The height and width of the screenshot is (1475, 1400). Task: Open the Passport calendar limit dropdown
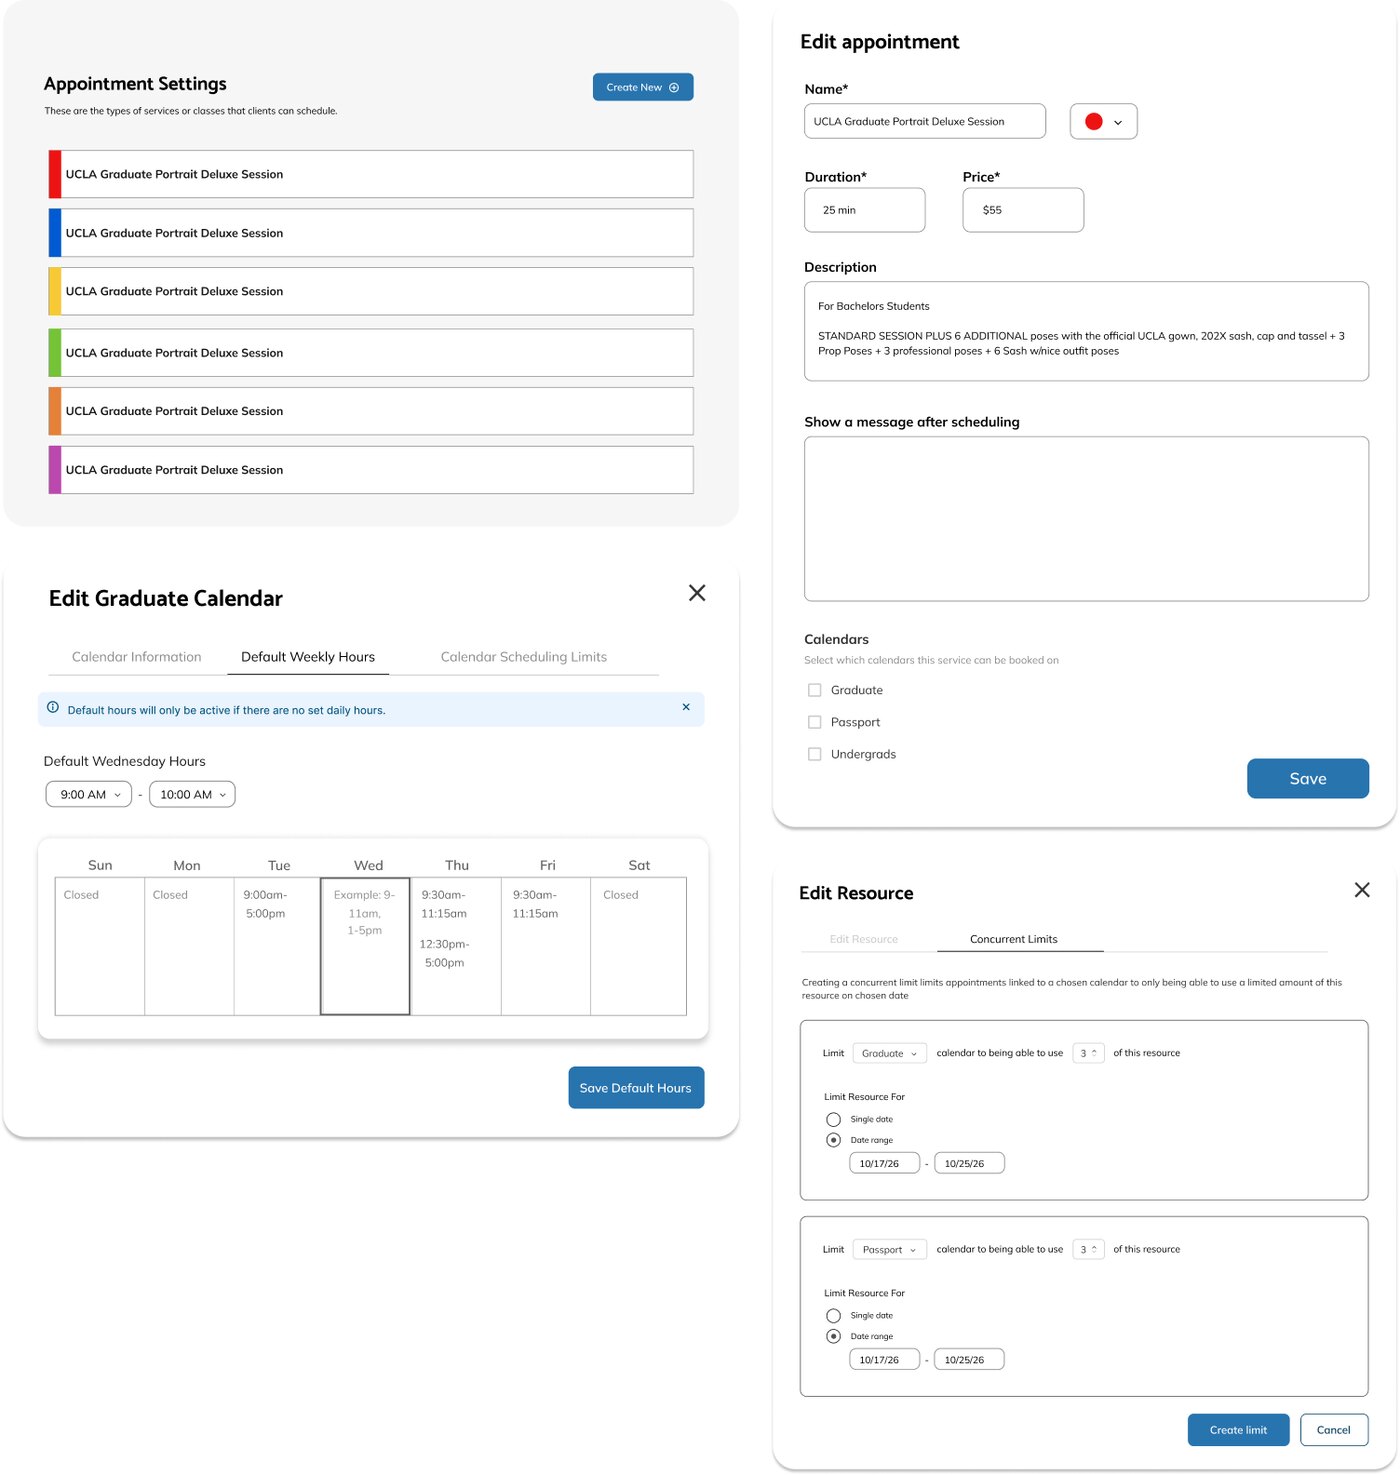(x=890, y=1249)
